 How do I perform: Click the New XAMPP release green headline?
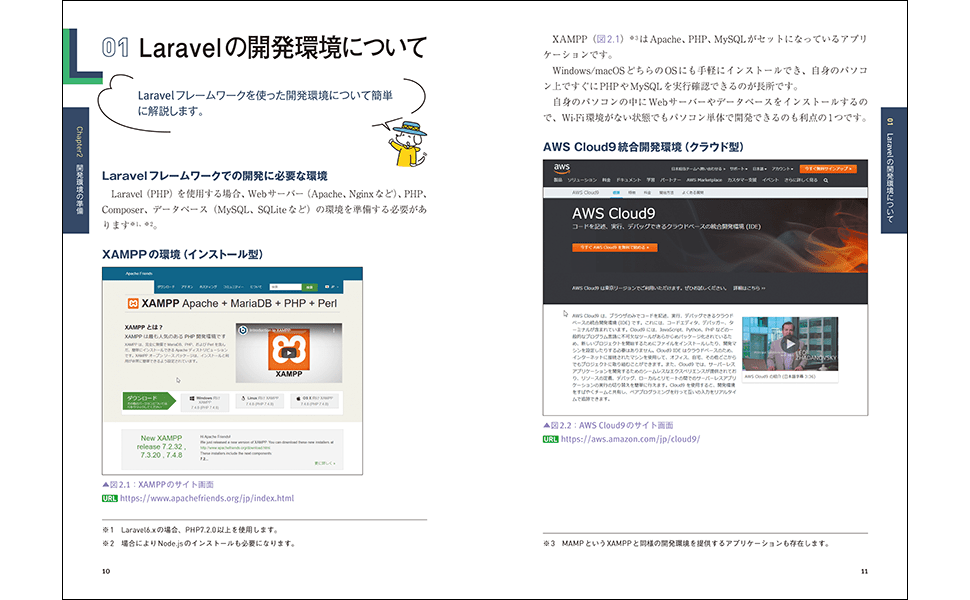[x=161, y=446]
